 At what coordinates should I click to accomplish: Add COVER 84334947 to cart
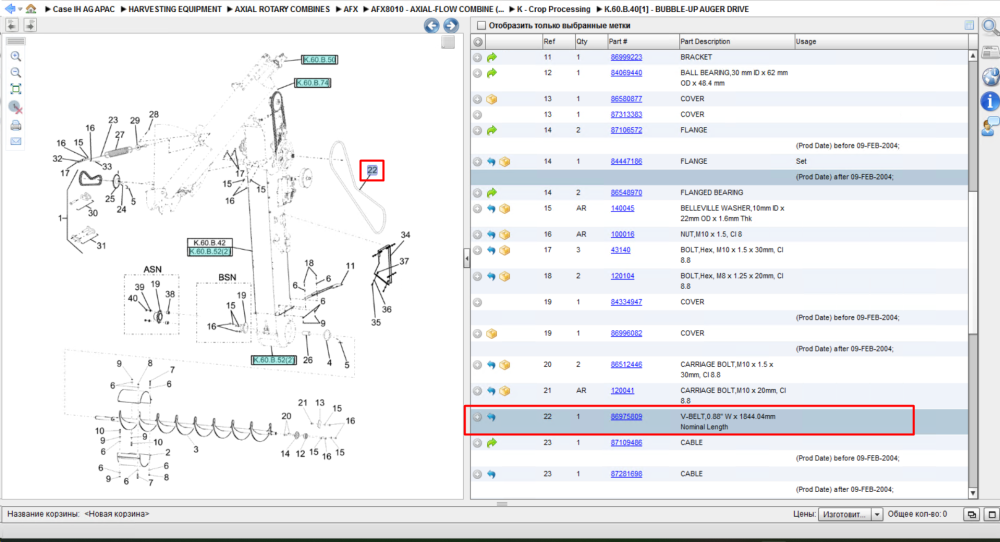click(x=478, y=302)
